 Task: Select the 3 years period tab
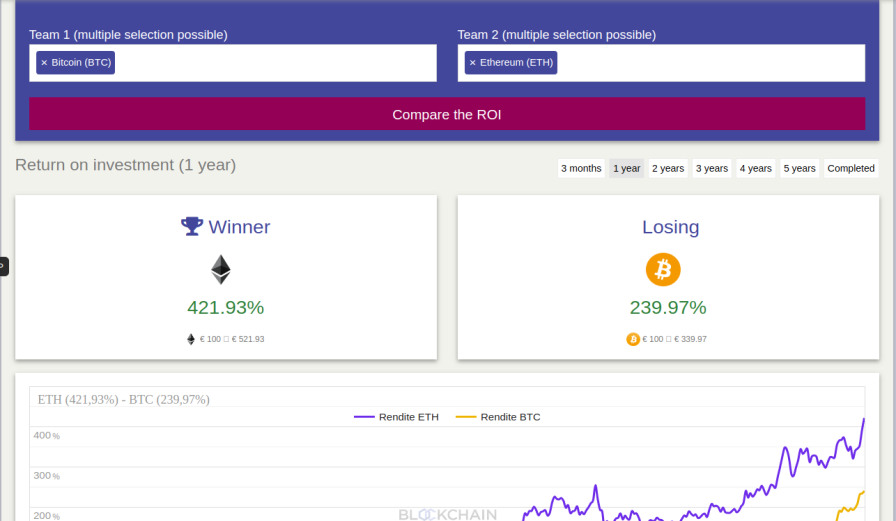click(x=712, y=169)
